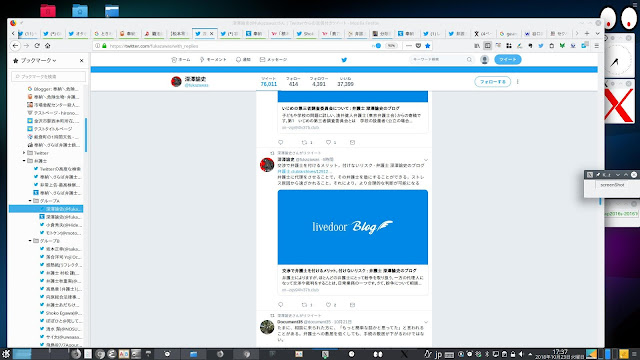Open Firefox hamburger menu

click(x=596, y=46)
